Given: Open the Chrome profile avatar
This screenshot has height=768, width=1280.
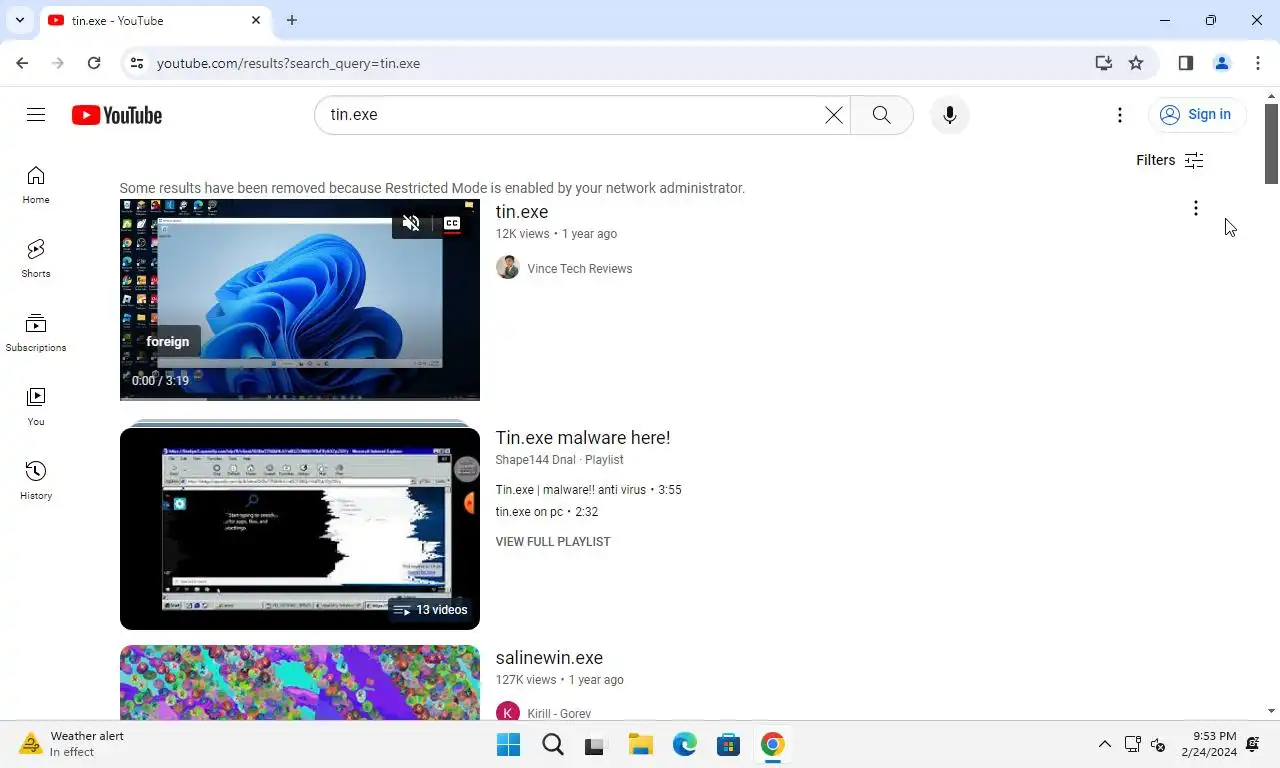Looking at the screenshot, I should point(1221,63).
